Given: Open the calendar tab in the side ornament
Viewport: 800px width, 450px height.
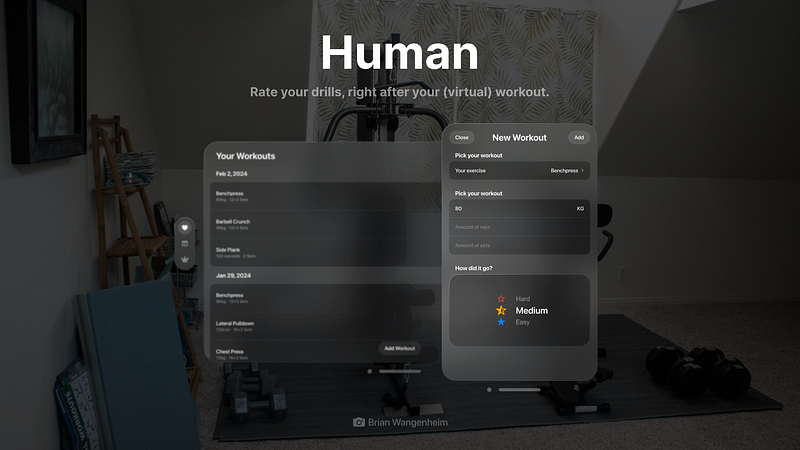Looking at the screenshot, I should coord(185,243).
